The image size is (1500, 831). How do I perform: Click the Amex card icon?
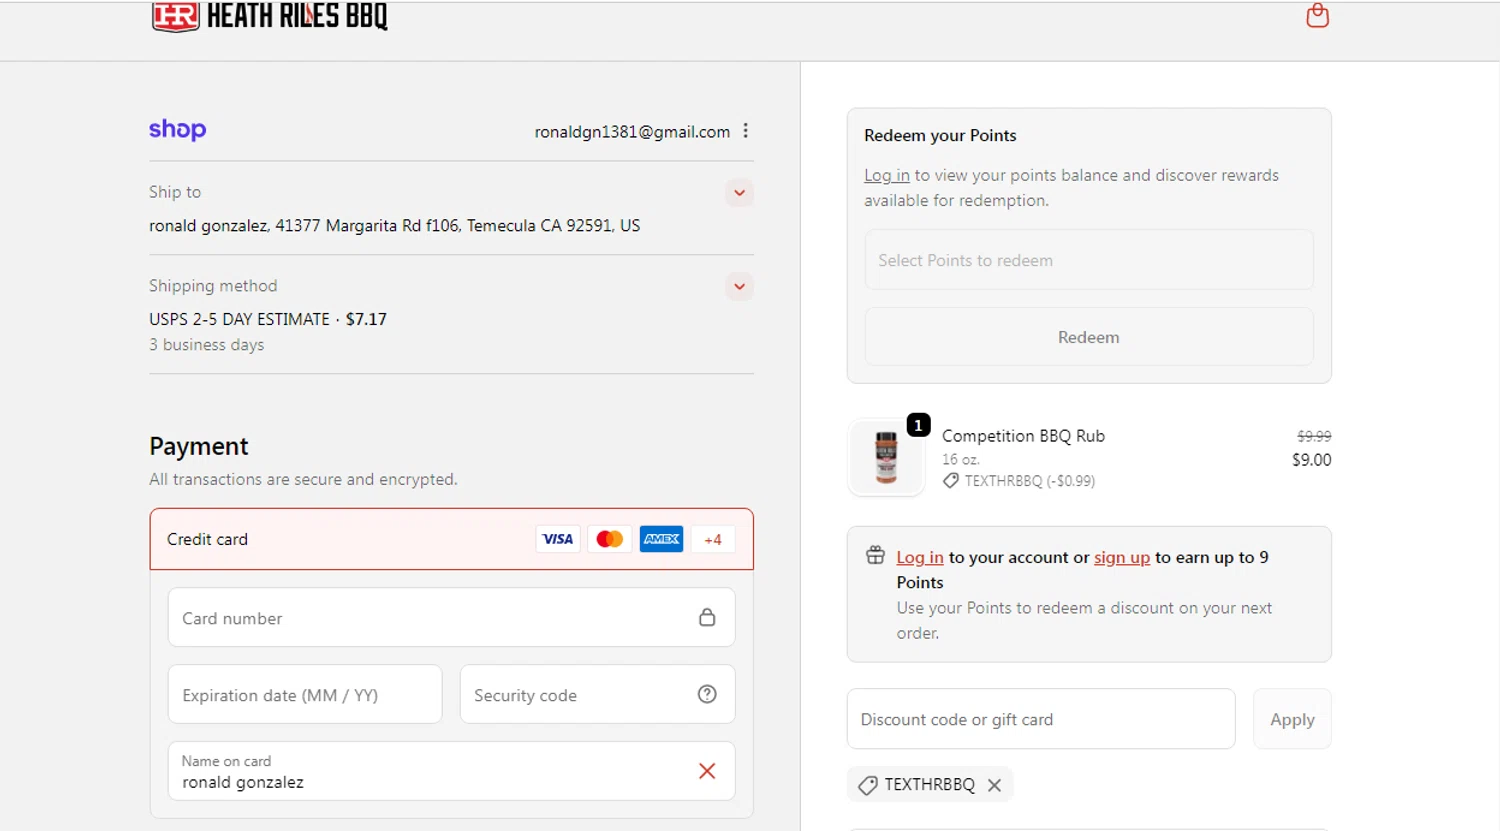[x=661, y=539]
